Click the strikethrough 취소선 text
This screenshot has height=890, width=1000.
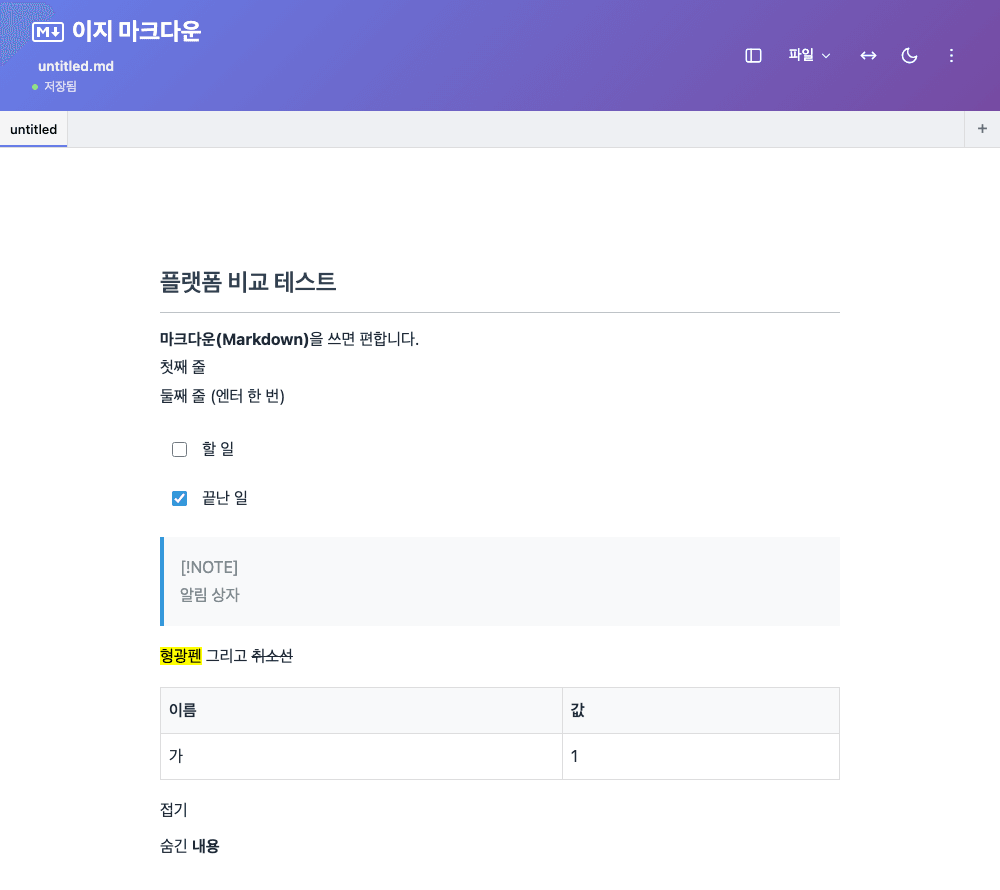(272, 655)
